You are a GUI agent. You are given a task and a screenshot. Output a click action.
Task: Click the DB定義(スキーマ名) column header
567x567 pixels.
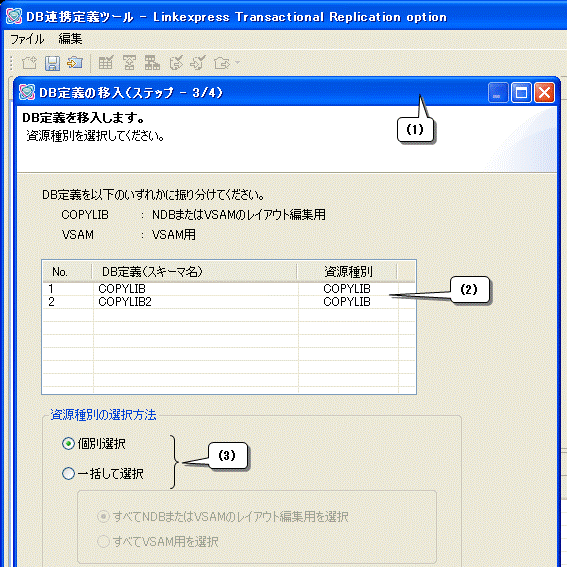(x=195, y=272)
